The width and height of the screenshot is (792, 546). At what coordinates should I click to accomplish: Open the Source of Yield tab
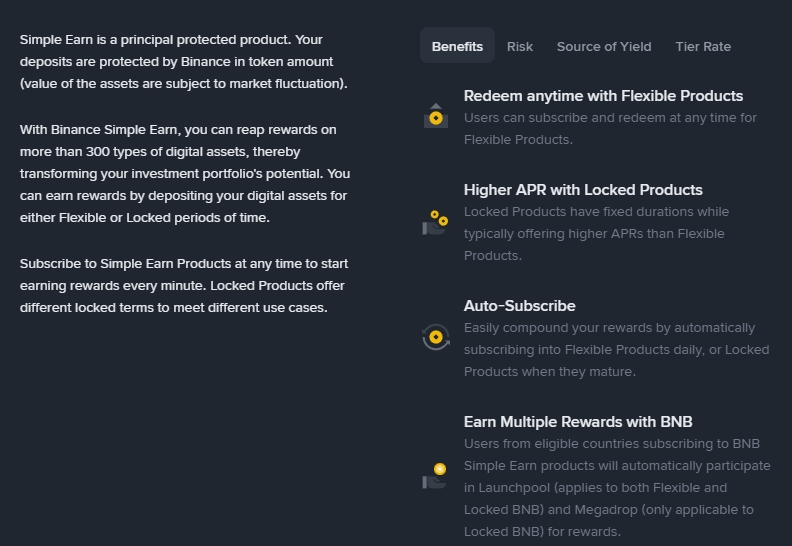[604, 46]
